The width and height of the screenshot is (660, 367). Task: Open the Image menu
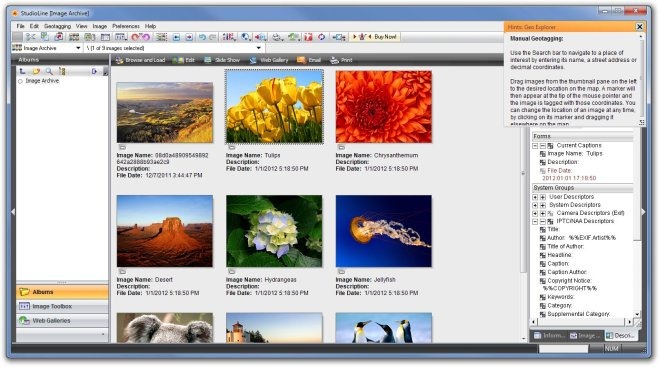tap(100, 26)
